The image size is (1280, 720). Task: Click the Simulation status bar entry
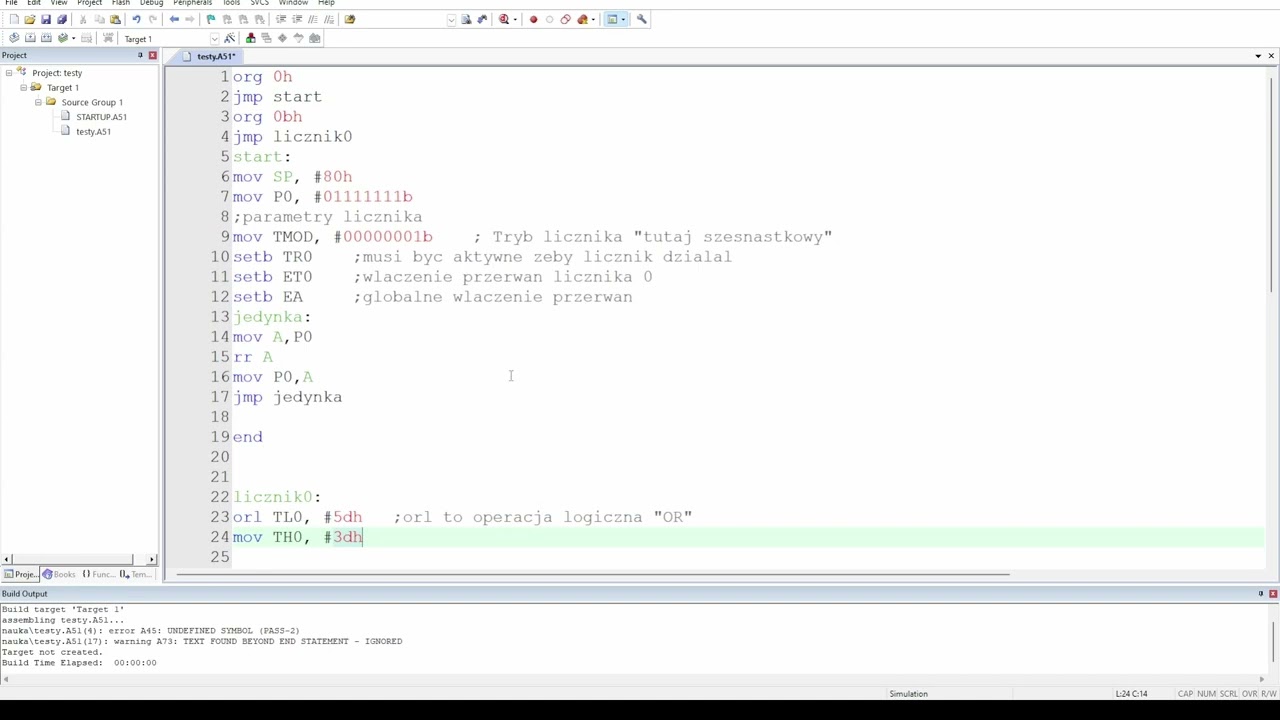pos(908,694)
